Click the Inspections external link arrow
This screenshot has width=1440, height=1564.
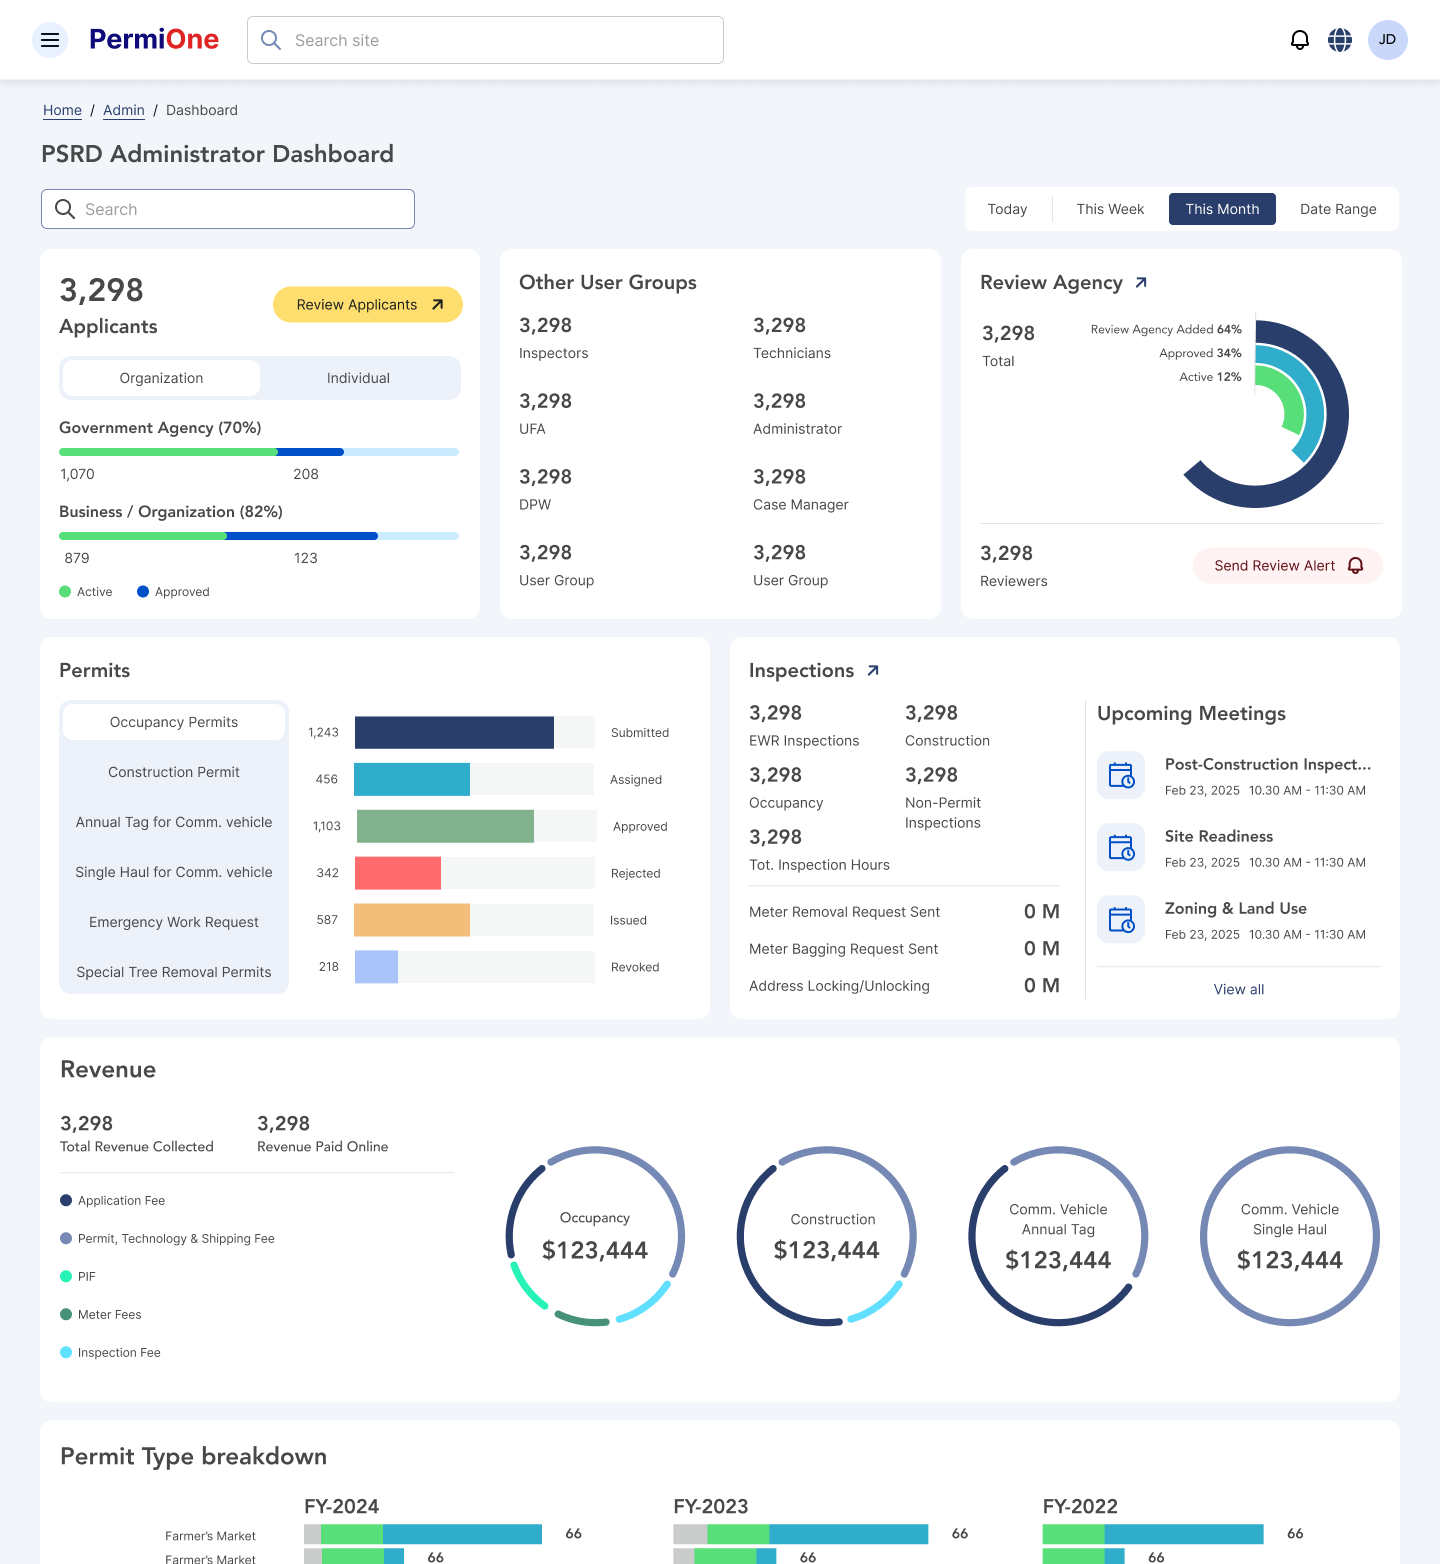873,671
